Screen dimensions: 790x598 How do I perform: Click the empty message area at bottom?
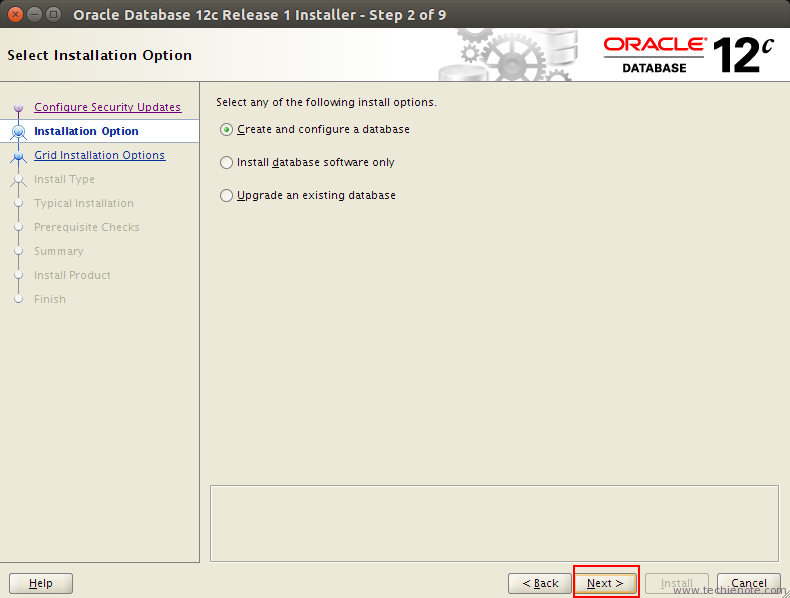494,523
